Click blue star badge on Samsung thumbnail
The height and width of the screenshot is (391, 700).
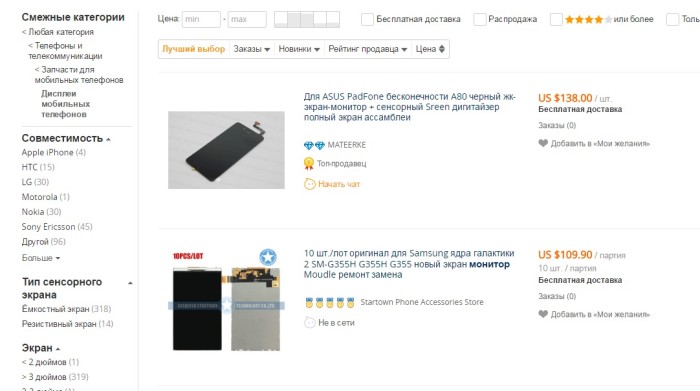pyautogui.click(x=268, y=257)
